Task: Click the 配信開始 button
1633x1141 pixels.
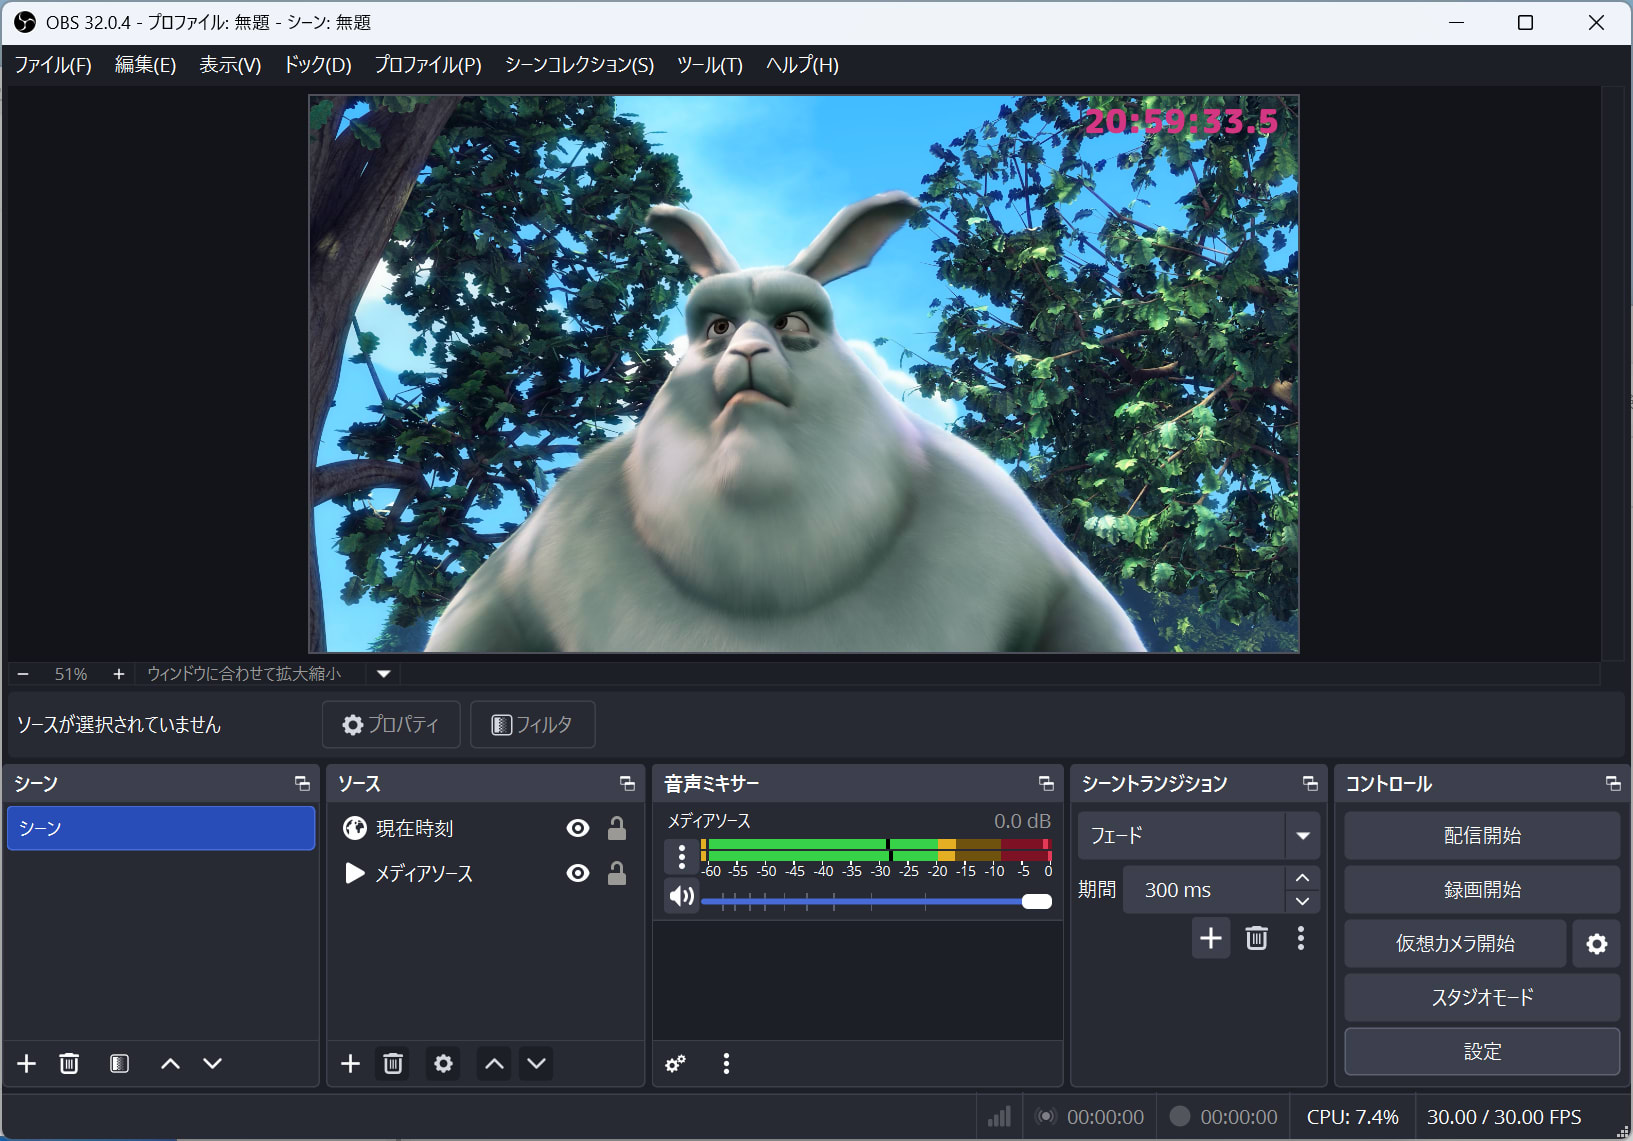Action: pos(1481,836)
